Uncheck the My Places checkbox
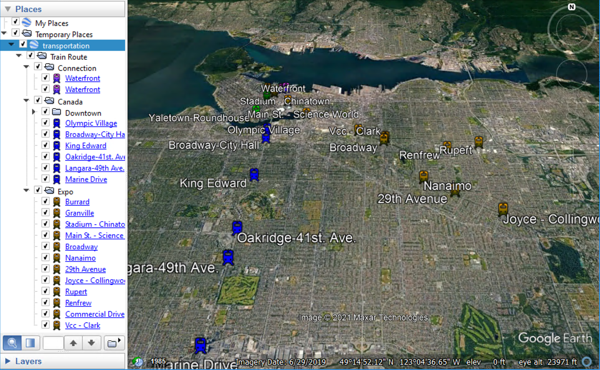This screenshot has width=600, height=370. point(16,21)
